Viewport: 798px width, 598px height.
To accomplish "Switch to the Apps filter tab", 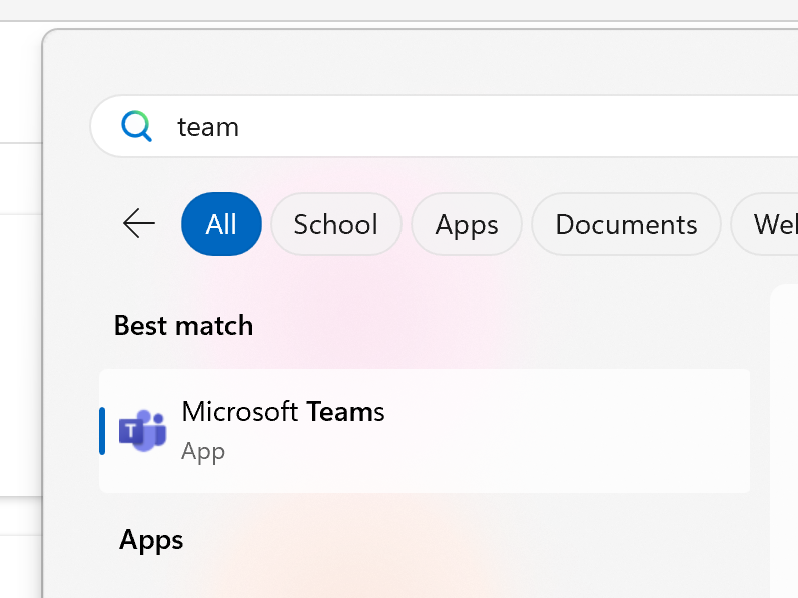I will tap(467, 224).
